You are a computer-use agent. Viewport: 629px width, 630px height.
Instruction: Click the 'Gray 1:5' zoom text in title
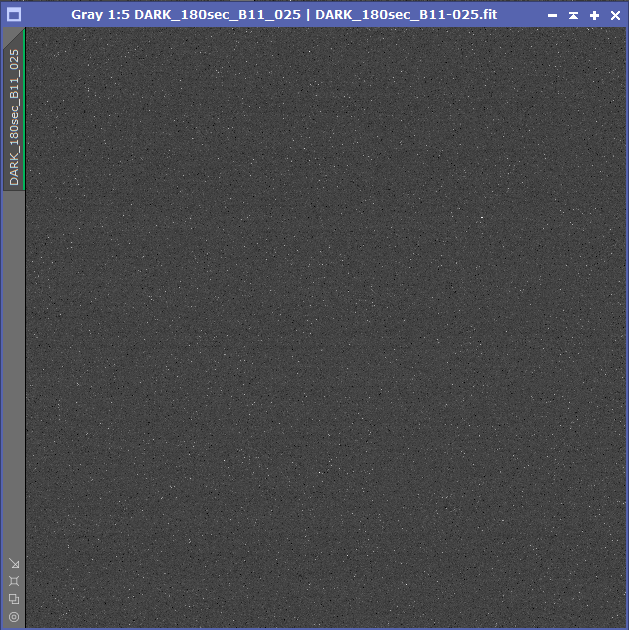coord(97,15)
